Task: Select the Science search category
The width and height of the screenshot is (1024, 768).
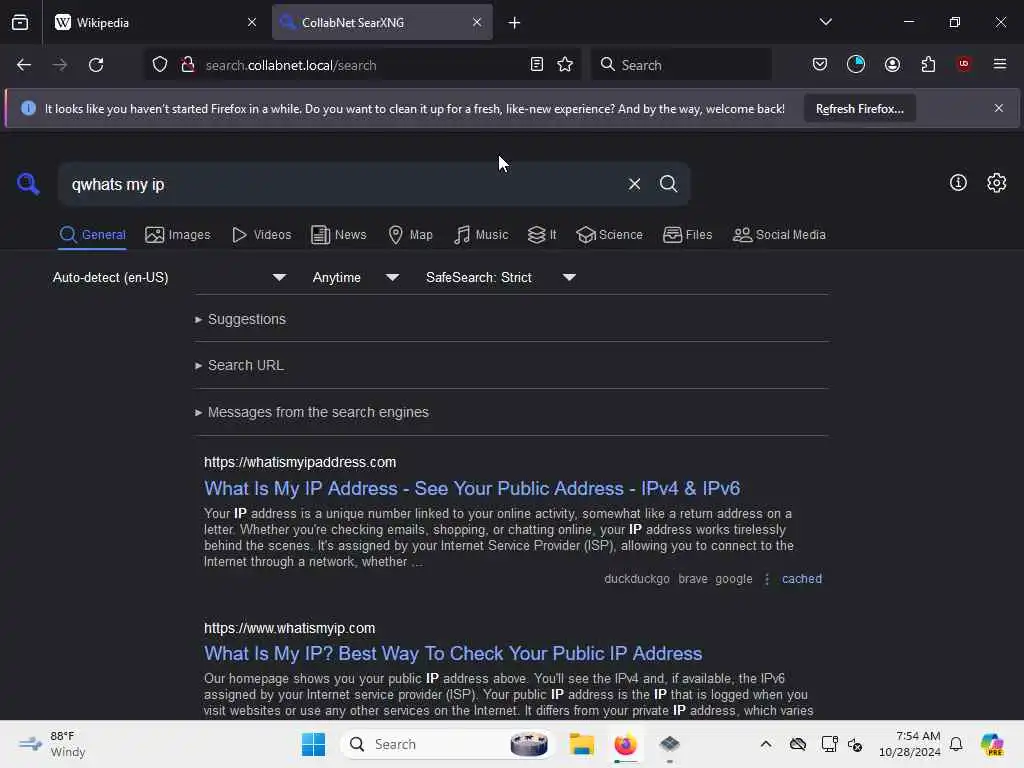Action: (609, 234)
